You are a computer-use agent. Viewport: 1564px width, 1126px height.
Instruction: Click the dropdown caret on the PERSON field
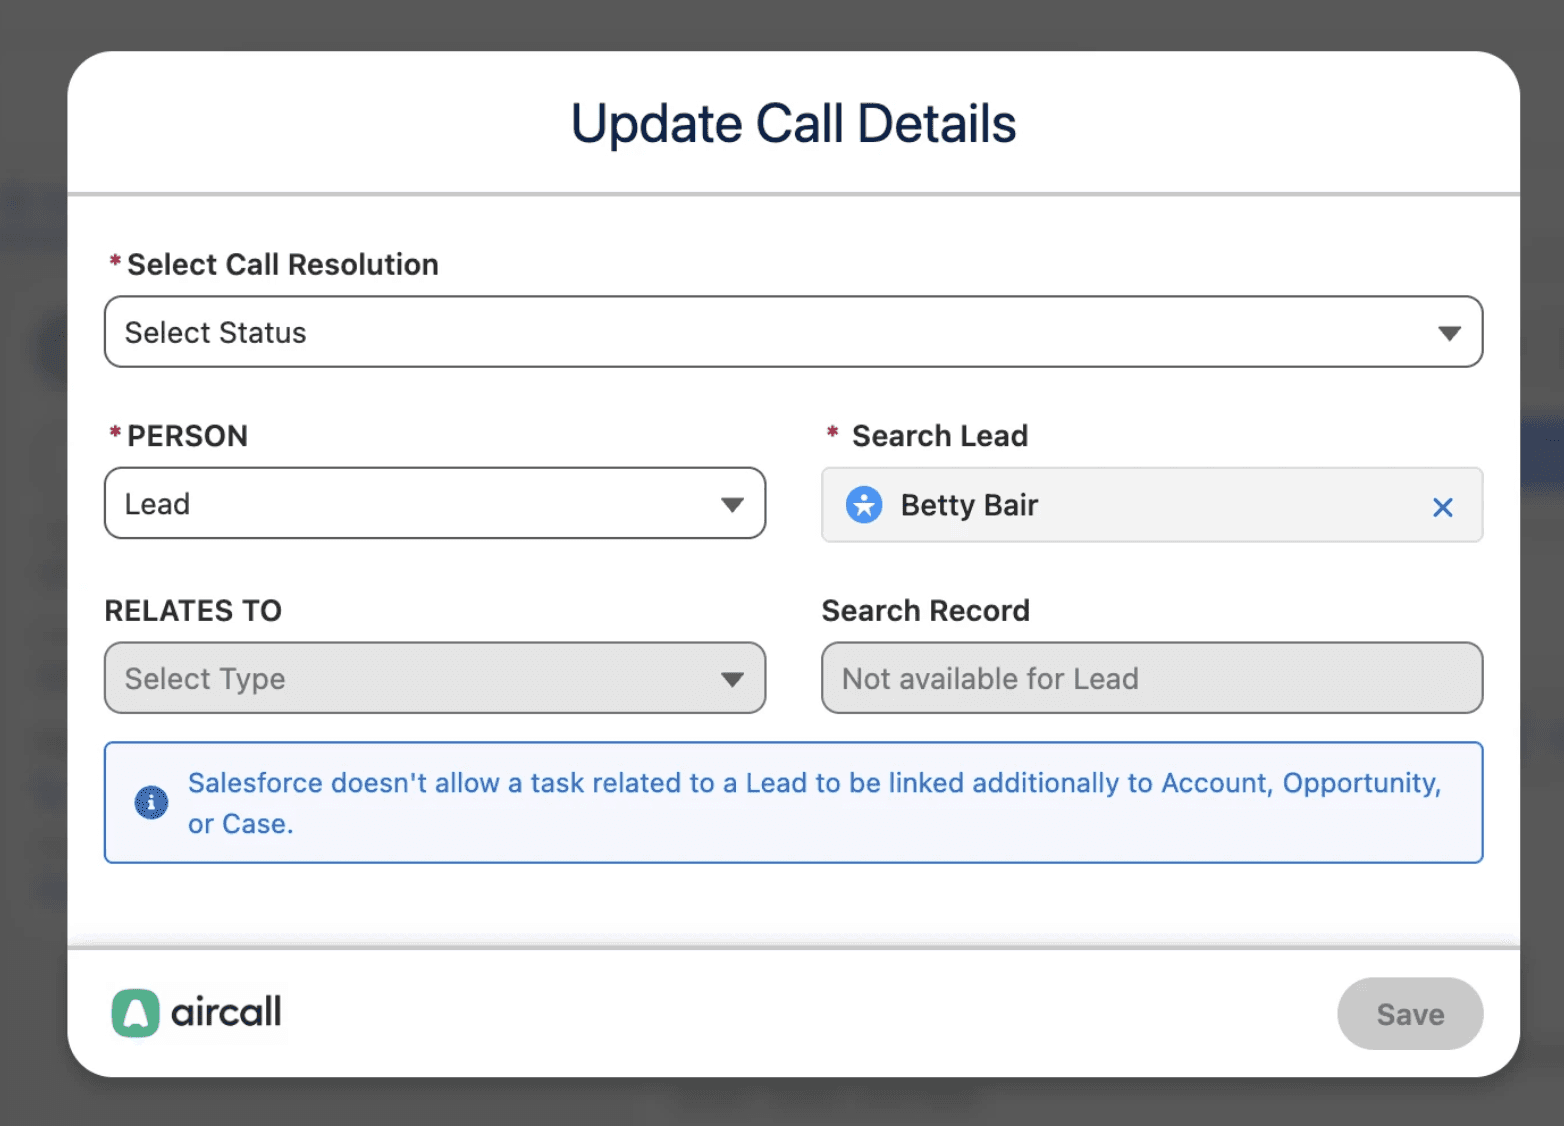(732, 504)
